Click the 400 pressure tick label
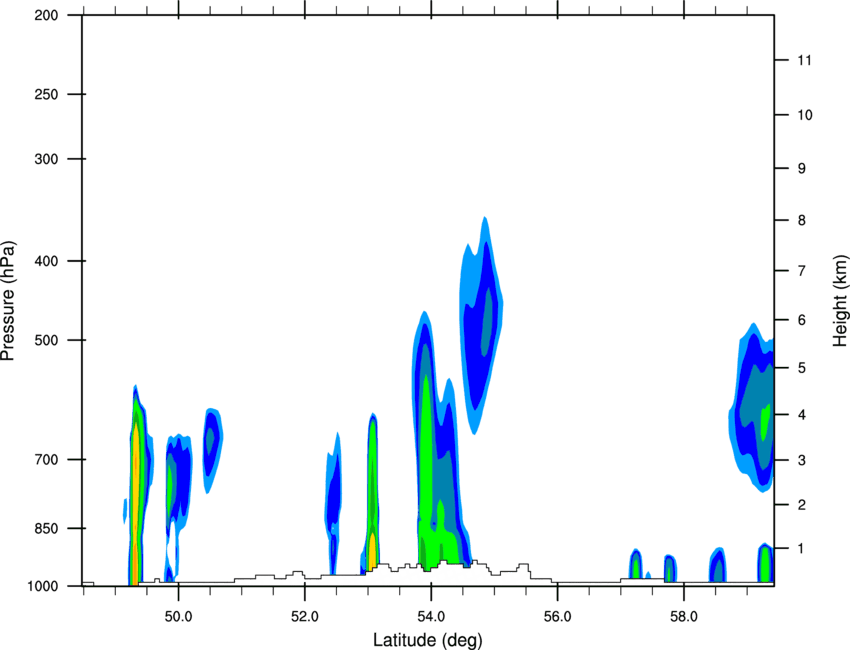Viewport: 850px width, 650px height. pyautogui.click(x=46, y=261)
